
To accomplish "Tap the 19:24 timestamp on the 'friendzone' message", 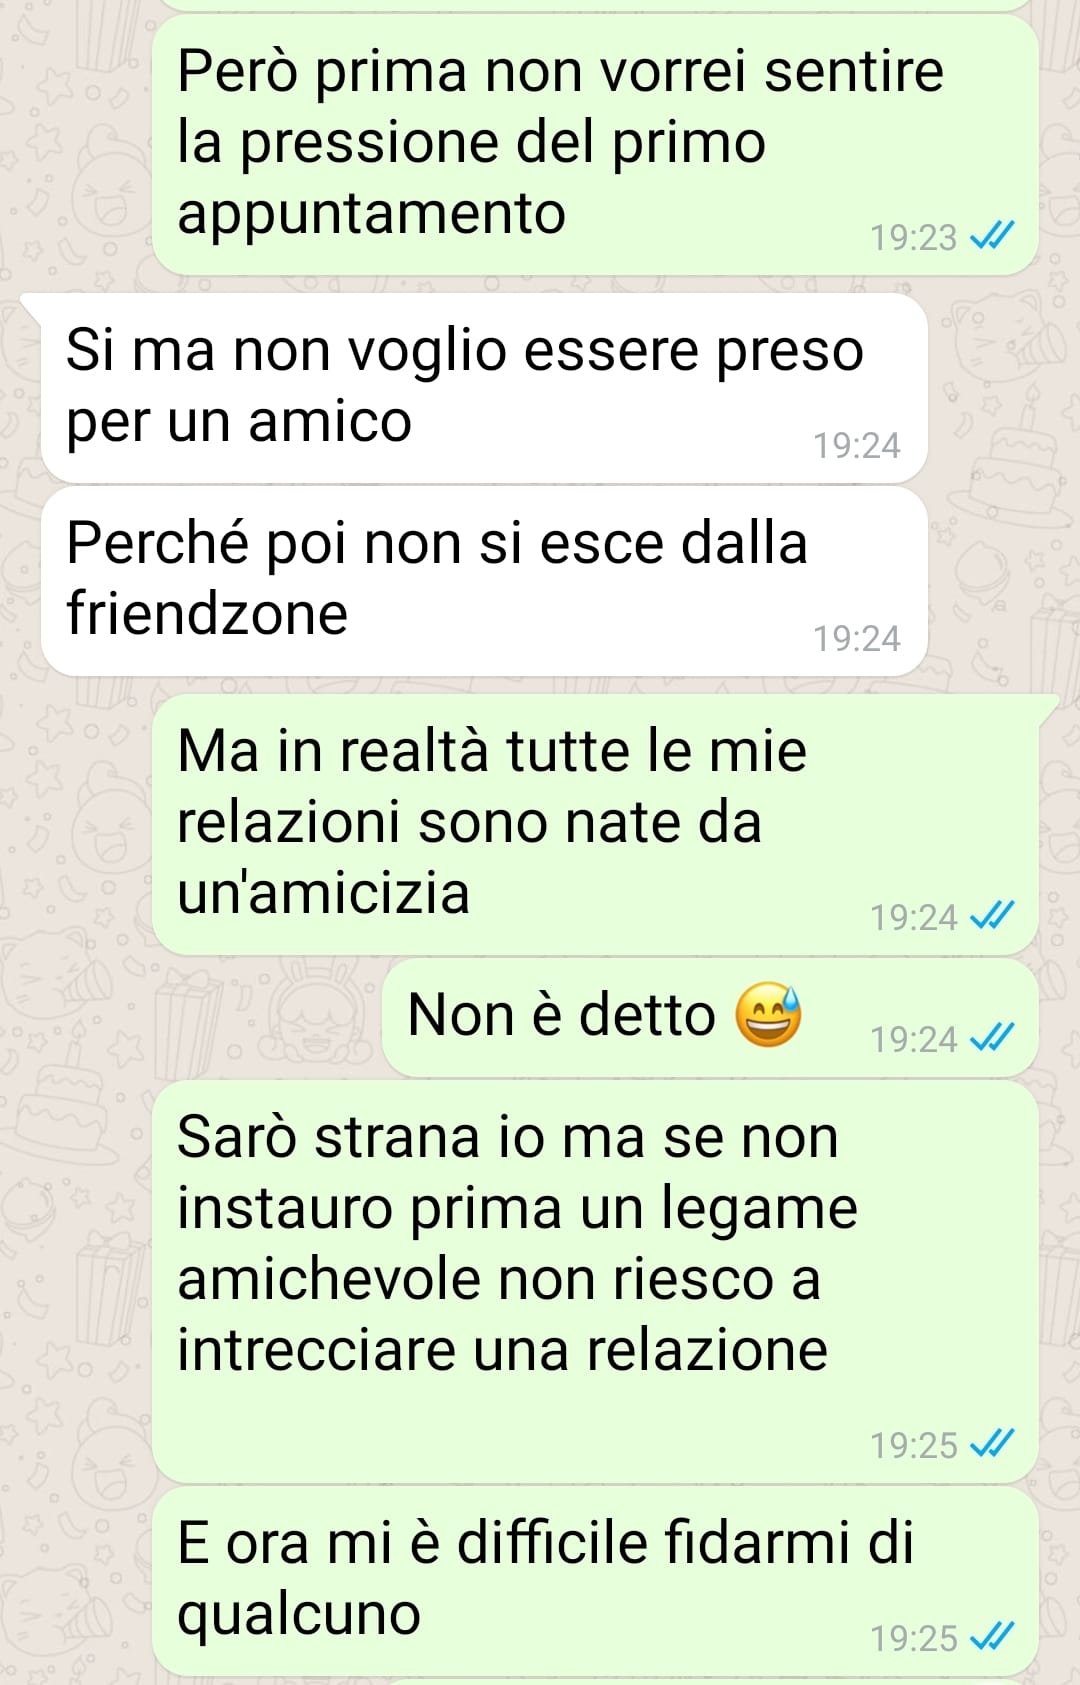I will point(857,638).
